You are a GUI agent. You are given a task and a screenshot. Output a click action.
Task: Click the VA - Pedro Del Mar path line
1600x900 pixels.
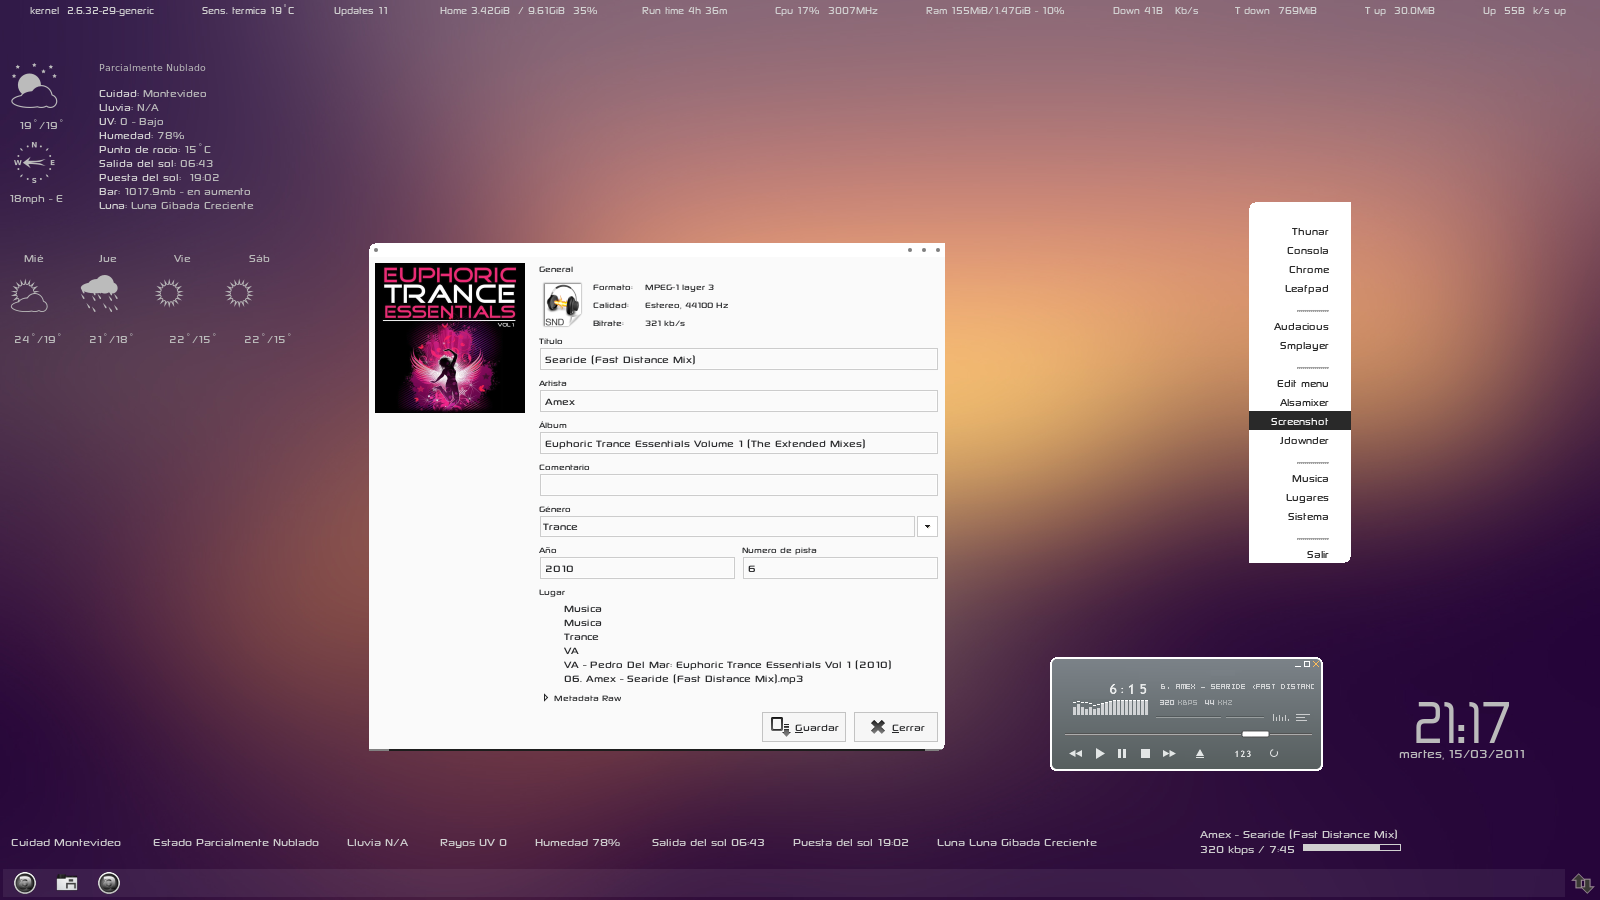727,665
